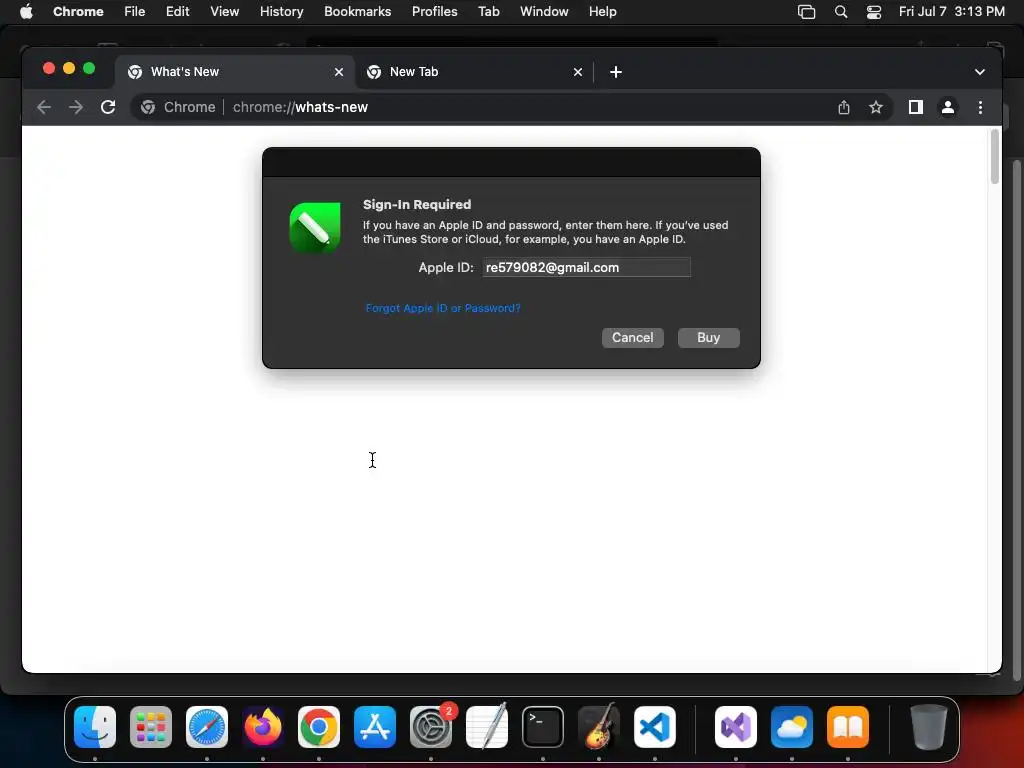Open Launchpad from the Dock
The width and height of the screenshot is (1024, 768).
pos(151,727)
